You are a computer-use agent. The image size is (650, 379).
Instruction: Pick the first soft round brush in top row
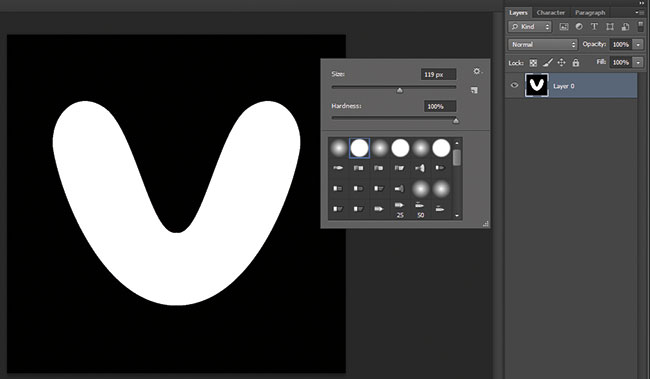(339, 148)
